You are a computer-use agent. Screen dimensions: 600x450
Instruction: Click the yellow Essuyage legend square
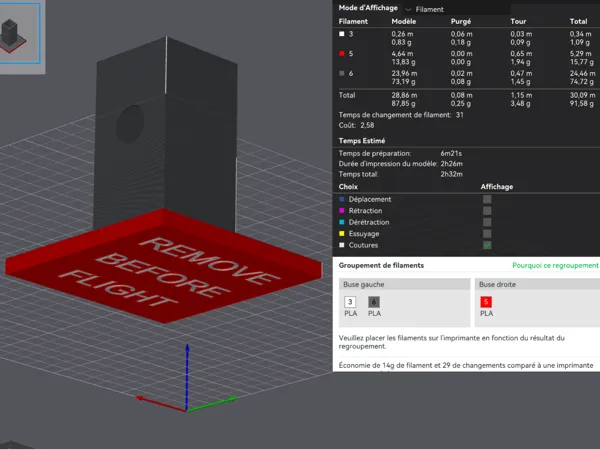(x=342, y=233)
